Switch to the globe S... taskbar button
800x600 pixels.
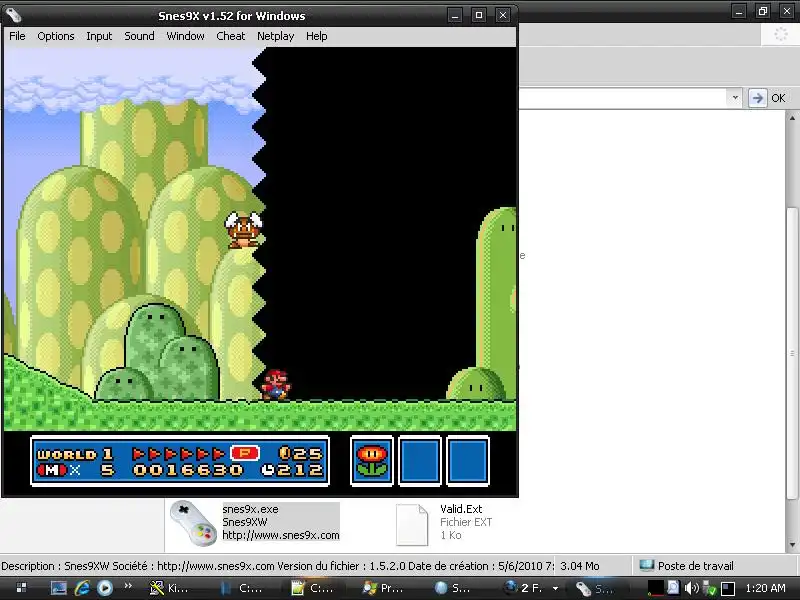454,588
